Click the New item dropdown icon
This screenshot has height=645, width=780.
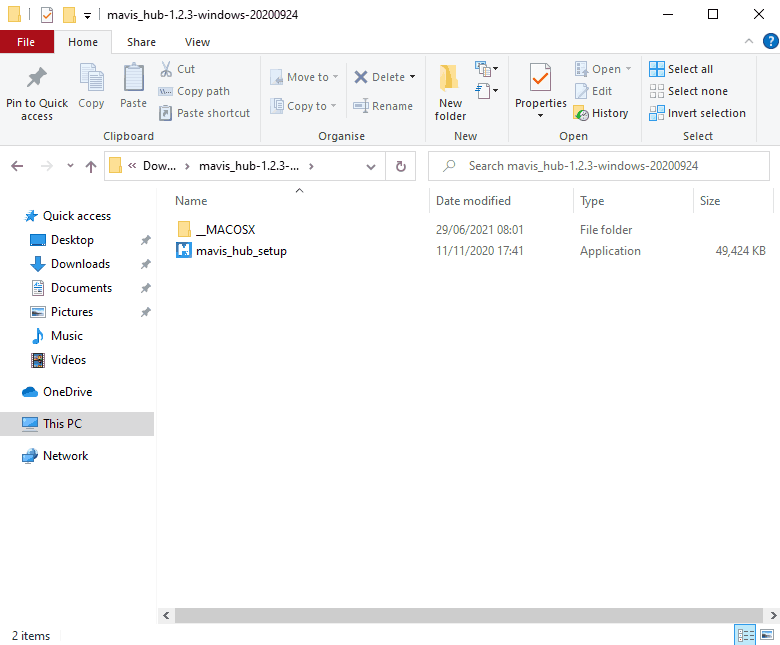pyautogui.click(x=487, y=69)
